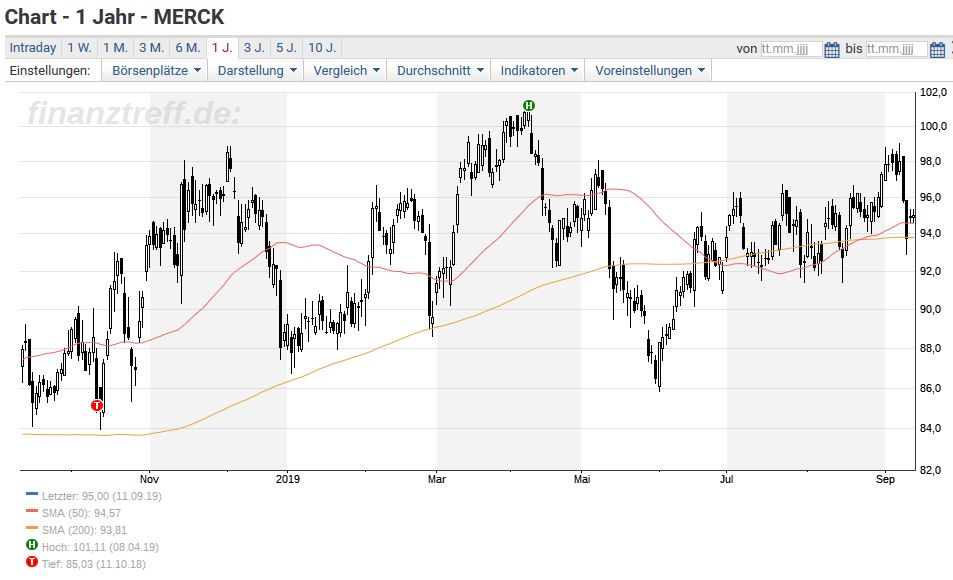Click the green H icon in the legend
Viewport: 953px width, 580px height.
click(x=32, y=545)
